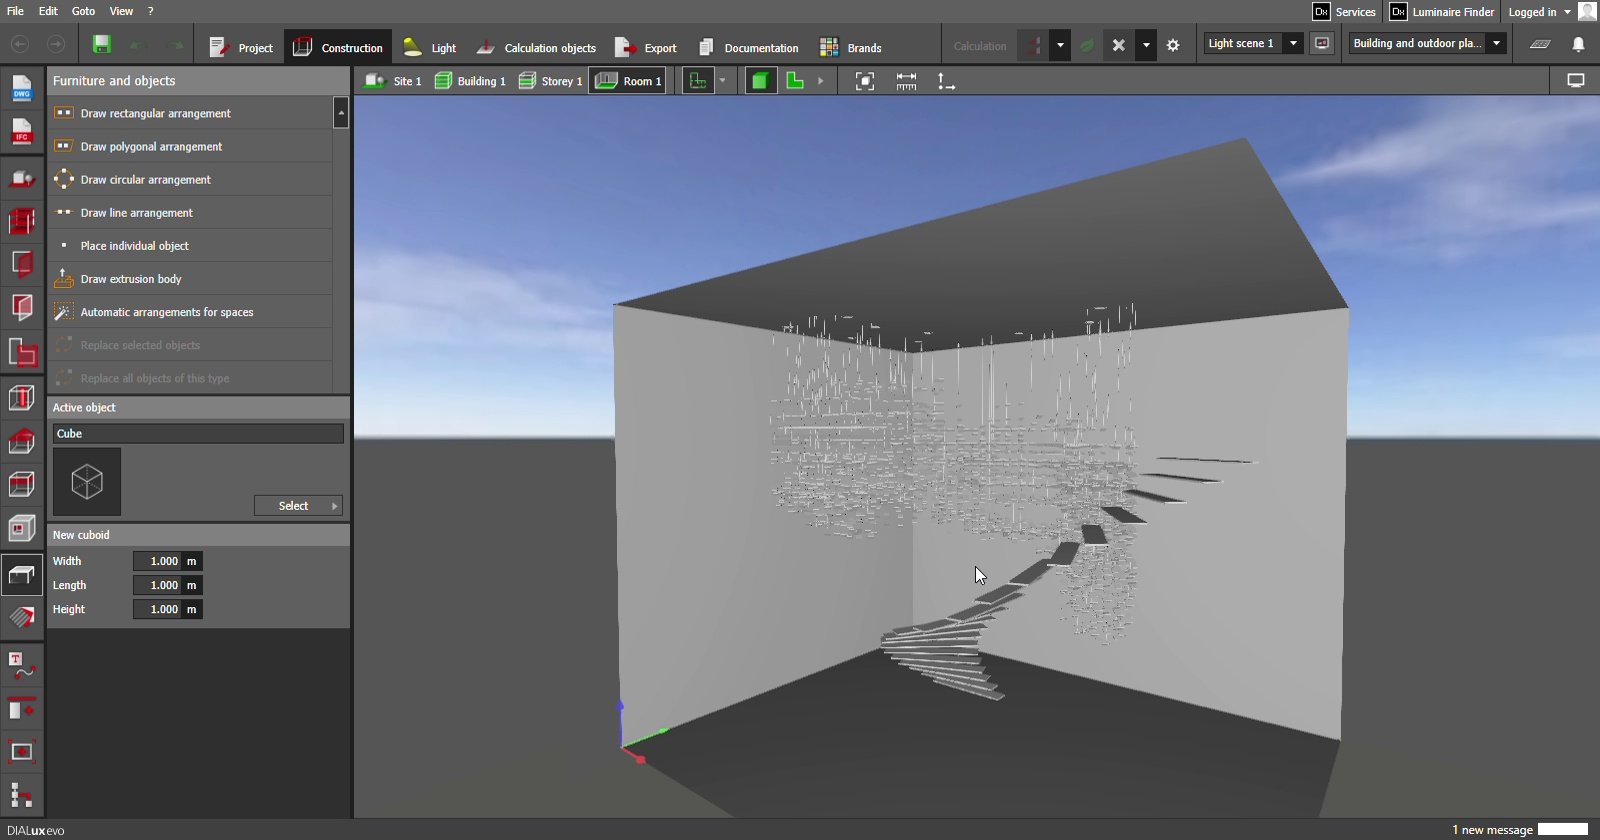Click Draw extrusion body
The image size is (1600, 840).
pyautogui.click(x=190, y=279)
